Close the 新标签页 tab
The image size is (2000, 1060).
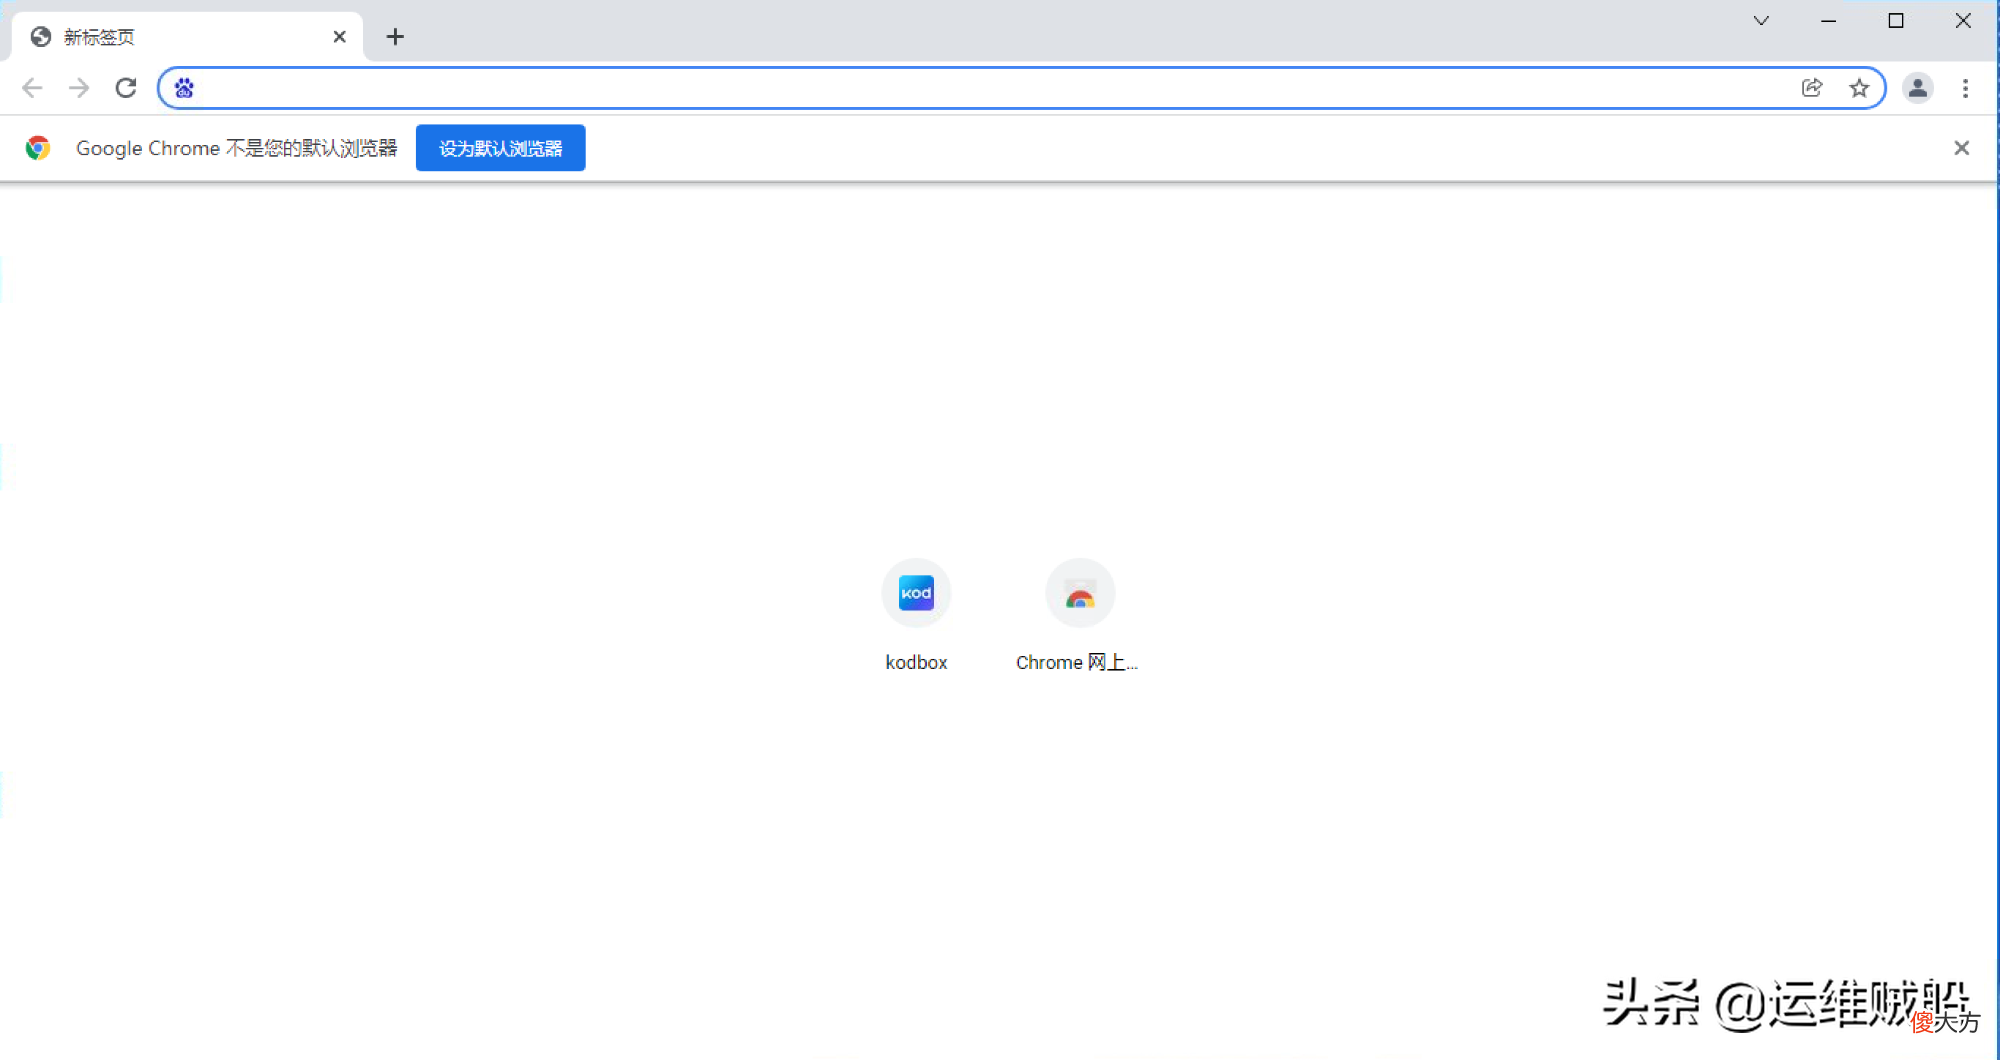pos(340,37)
